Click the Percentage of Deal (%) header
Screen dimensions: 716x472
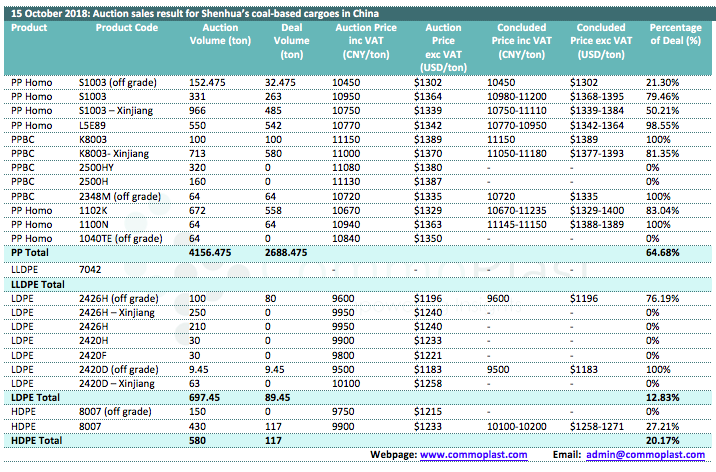(675, 34)
